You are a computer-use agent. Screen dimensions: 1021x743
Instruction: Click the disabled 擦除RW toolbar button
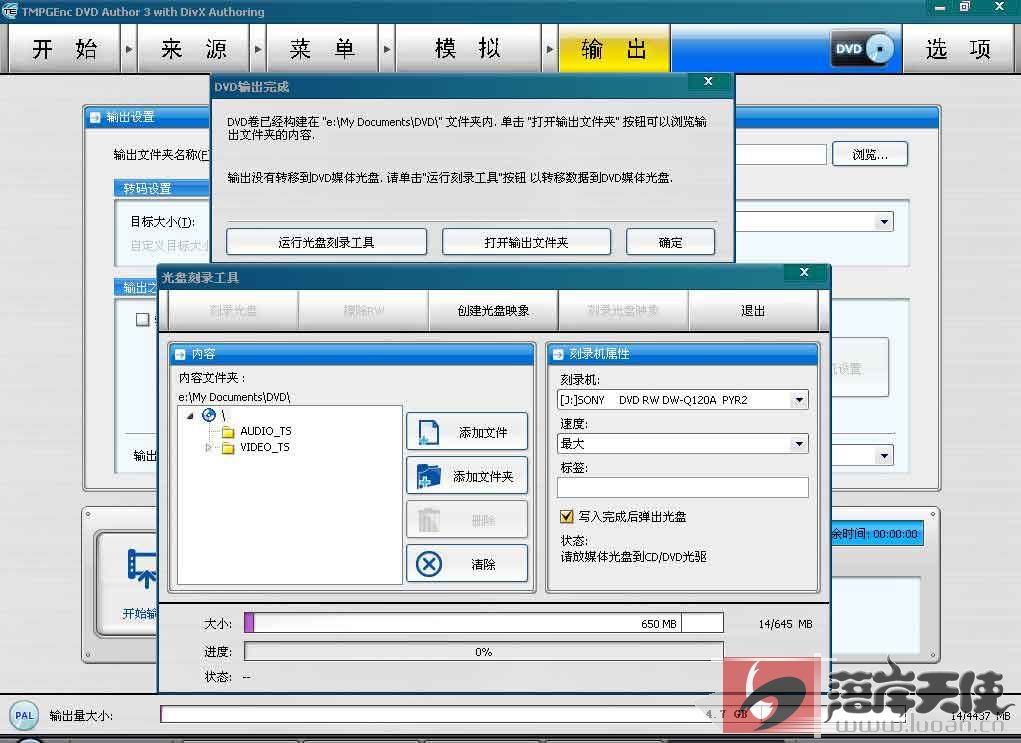[363, 311]
